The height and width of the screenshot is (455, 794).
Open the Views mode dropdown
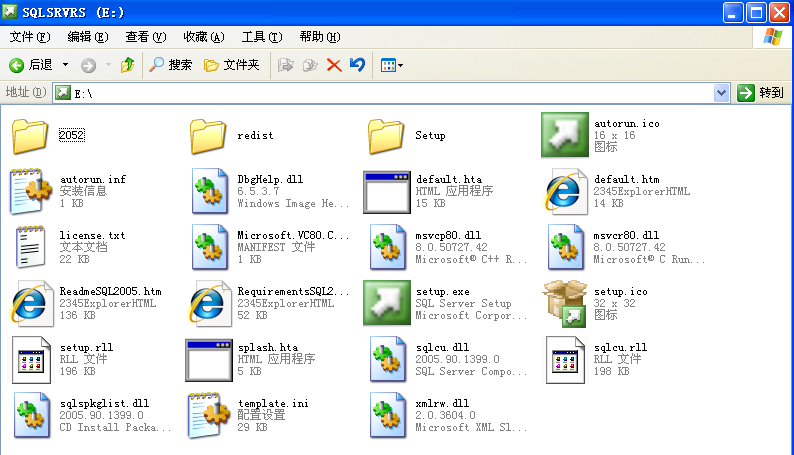[x=392, y=65]
